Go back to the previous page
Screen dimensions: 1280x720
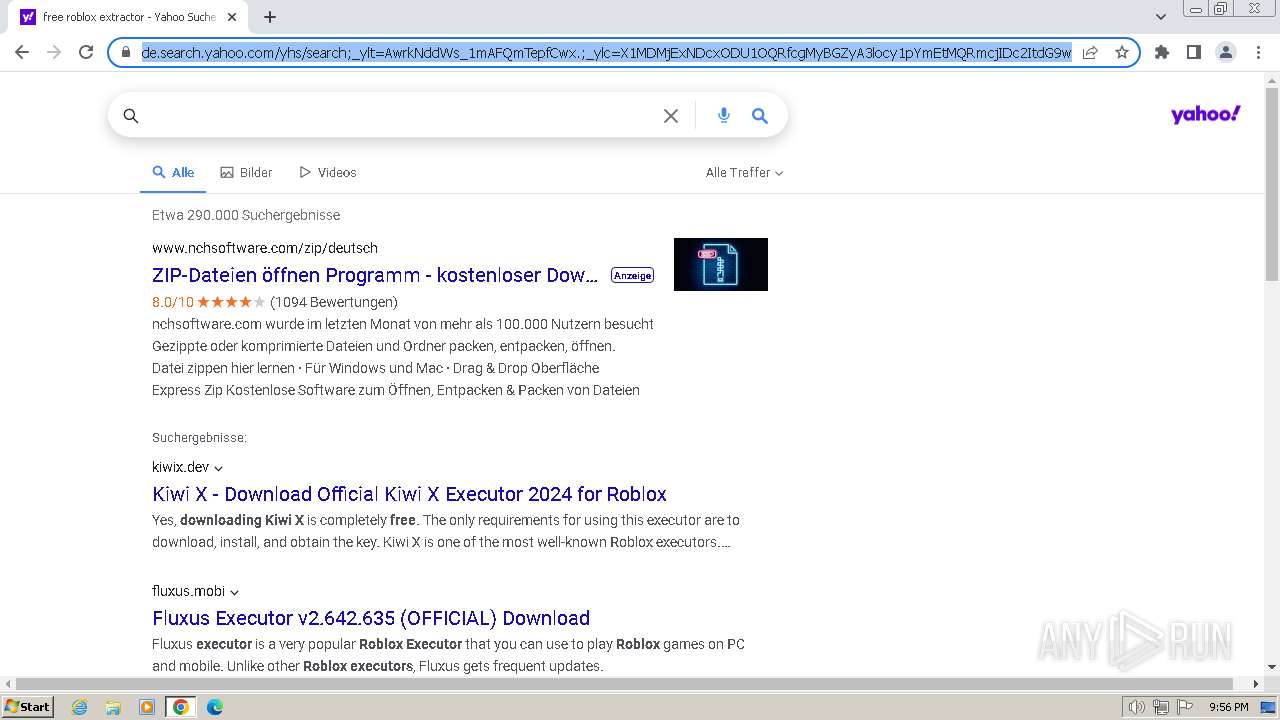22,52
